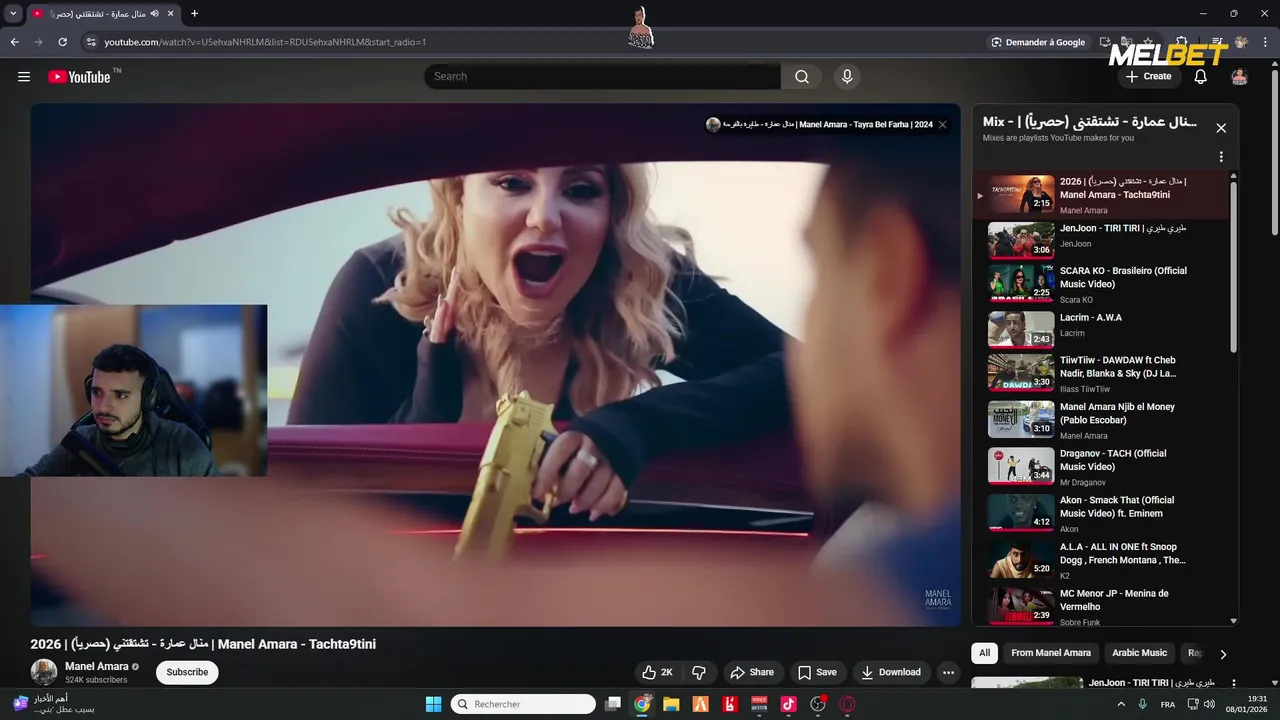Screen dimensions: 1280x720
Task: Open the YouTube hamburger guide menu
Action: [x=24, y=77]
